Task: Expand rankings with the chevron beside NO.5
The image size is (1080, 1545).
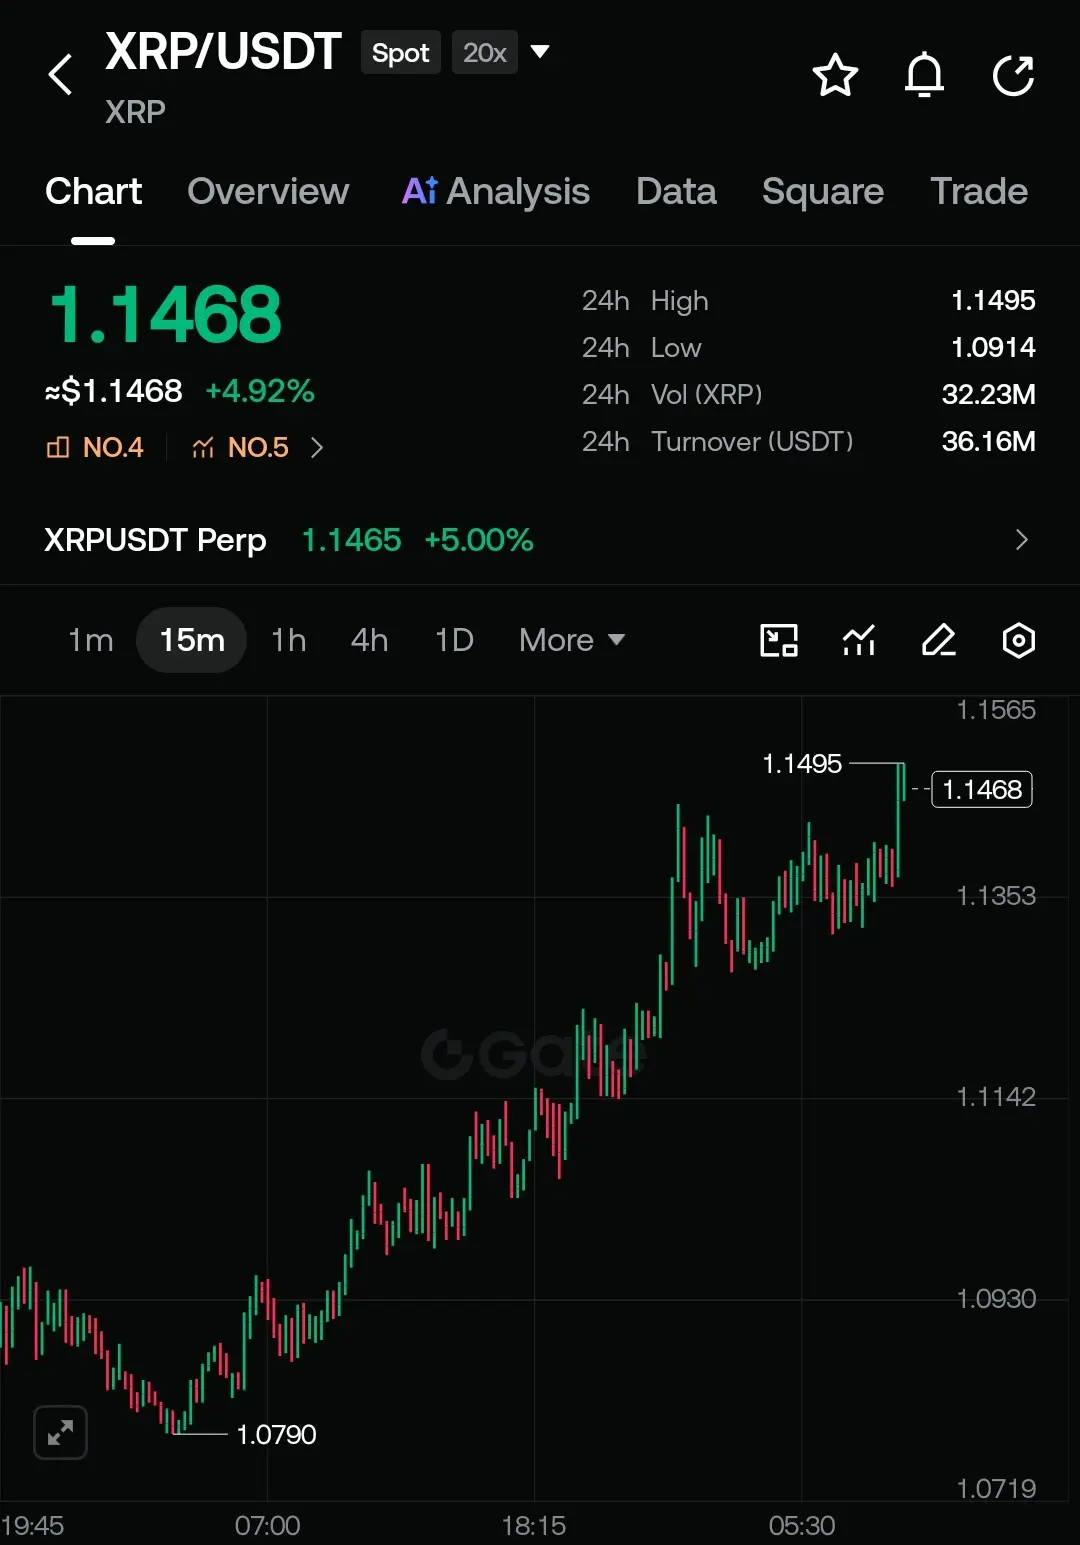Action: [x=317, y=447]
